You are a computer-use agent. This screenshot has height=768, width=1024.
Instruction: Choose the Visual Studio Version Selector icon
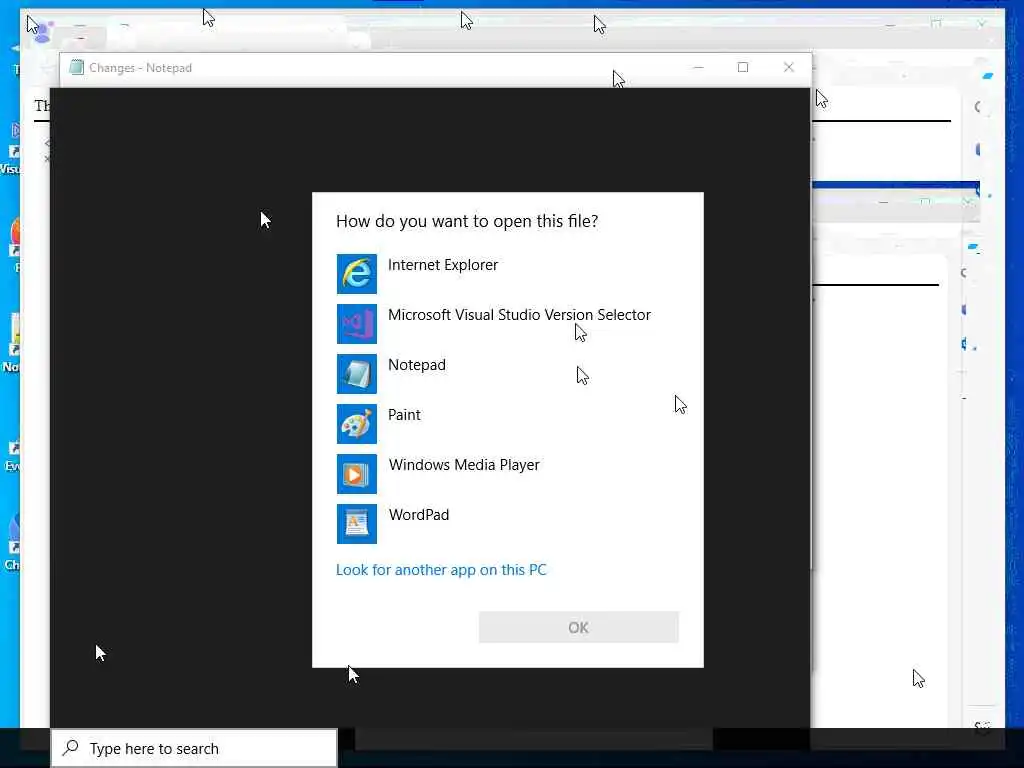(357, 324)
